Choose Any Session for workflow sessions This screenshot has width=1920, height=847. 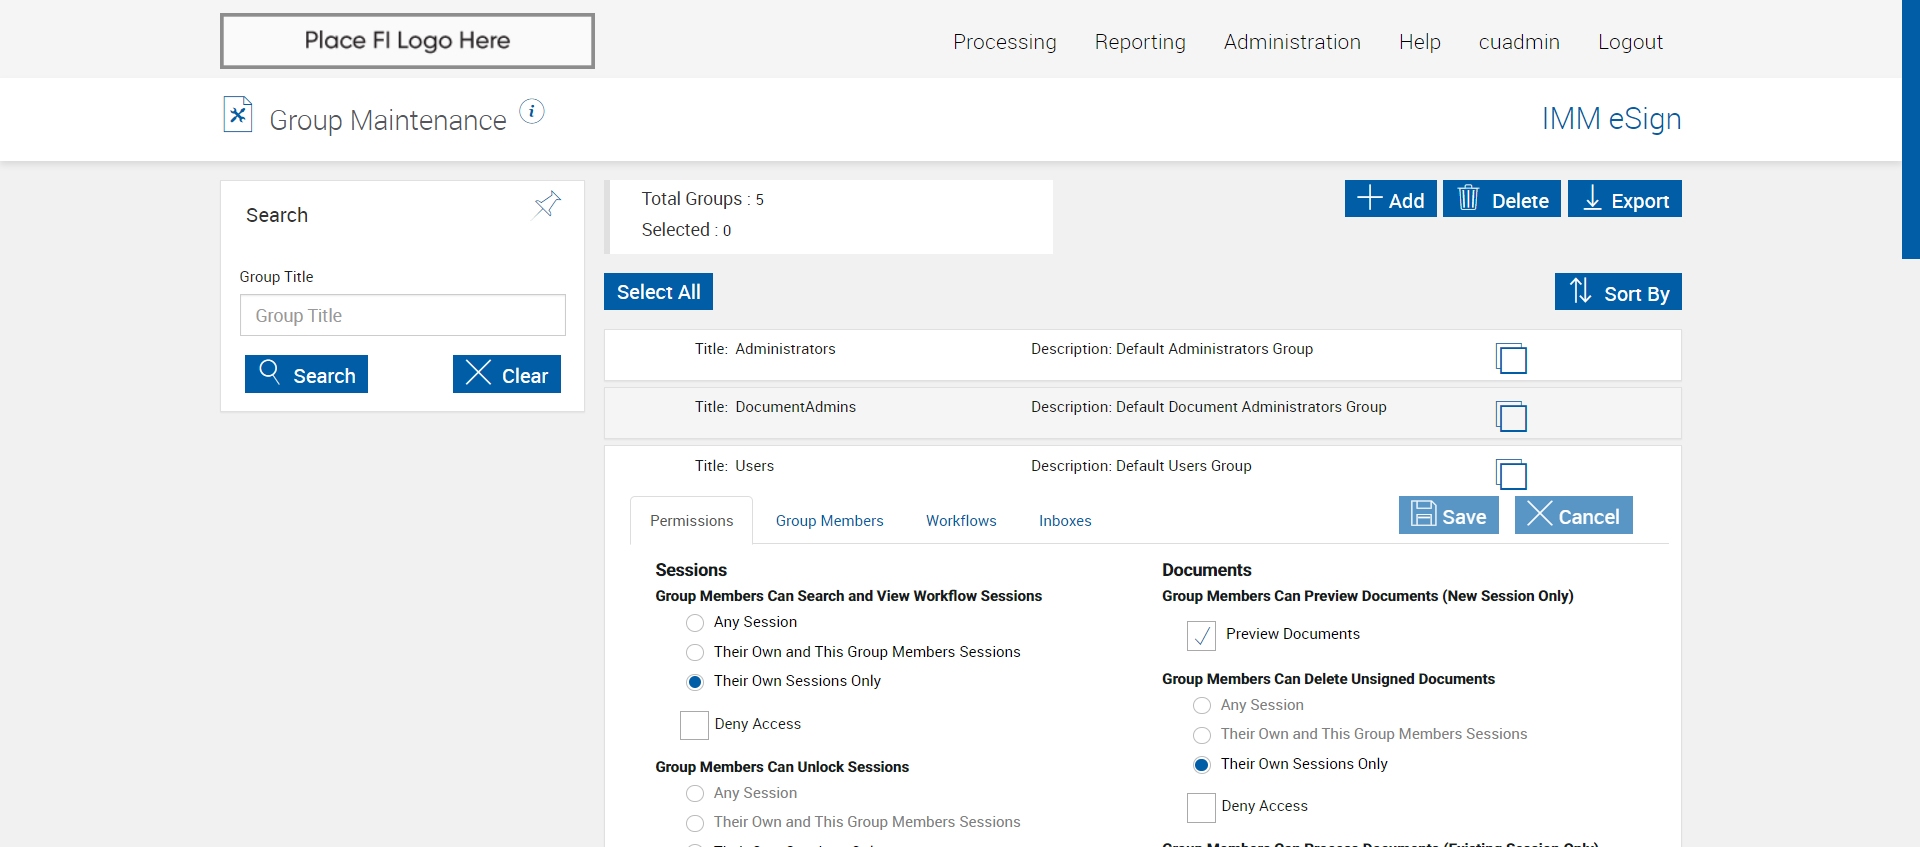pos(695,623)
